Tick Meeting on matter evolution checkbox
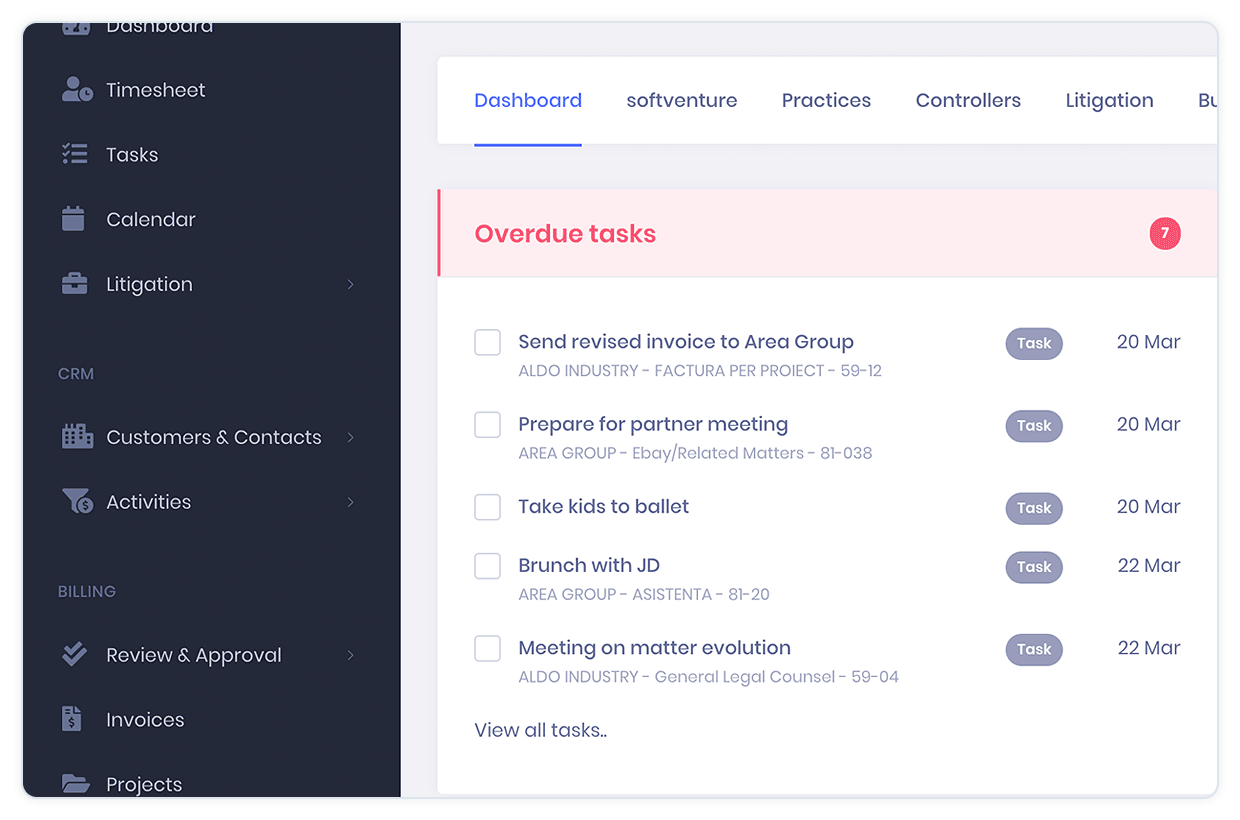Screen dimensions: 1240x820 coord(487,648)
